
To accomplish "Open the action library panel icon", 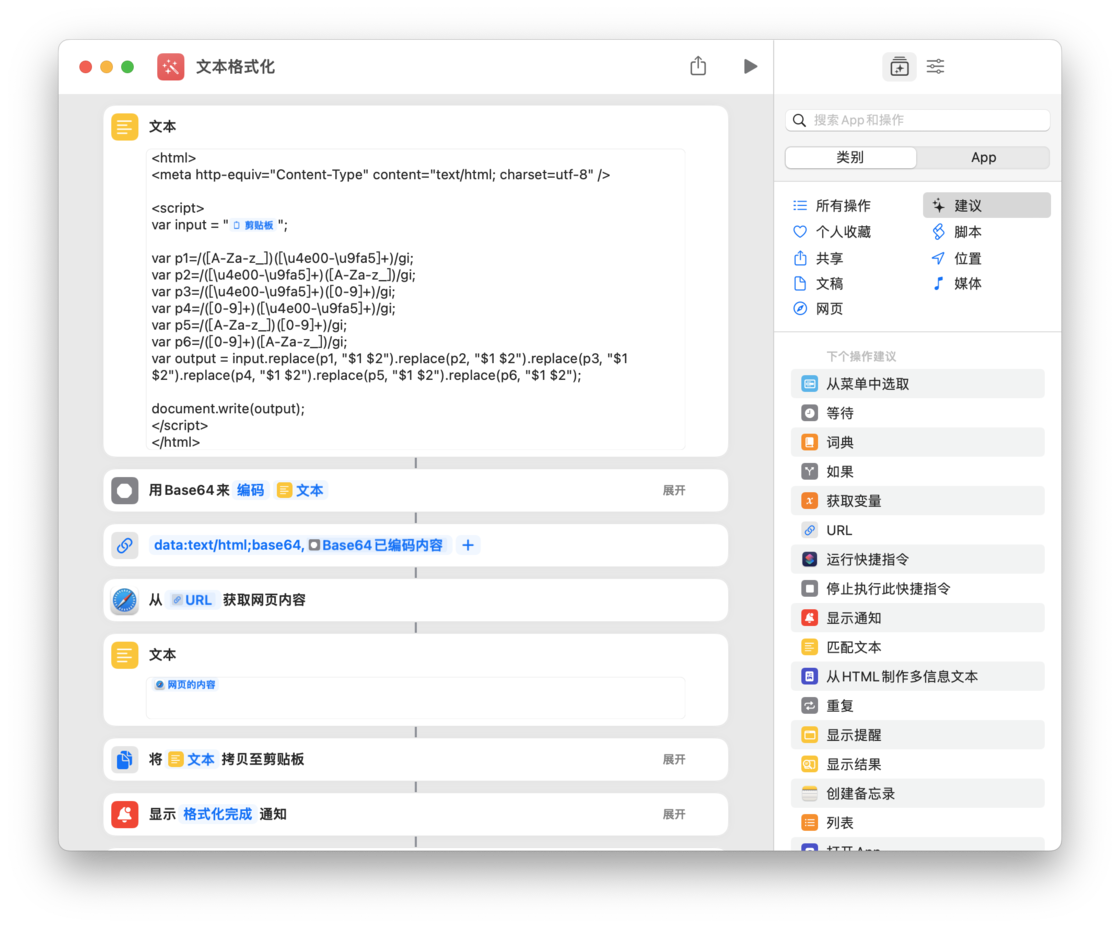I will tap(899, 67).
